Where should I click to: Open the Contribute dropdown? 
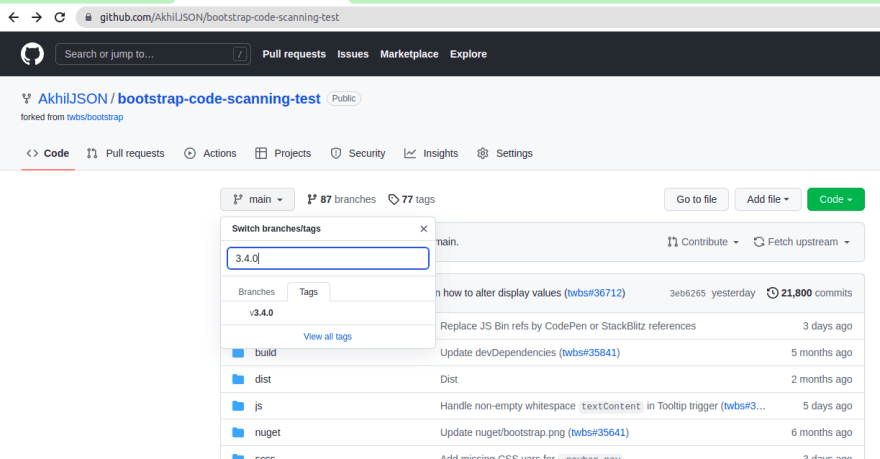[x=703, y=242]
